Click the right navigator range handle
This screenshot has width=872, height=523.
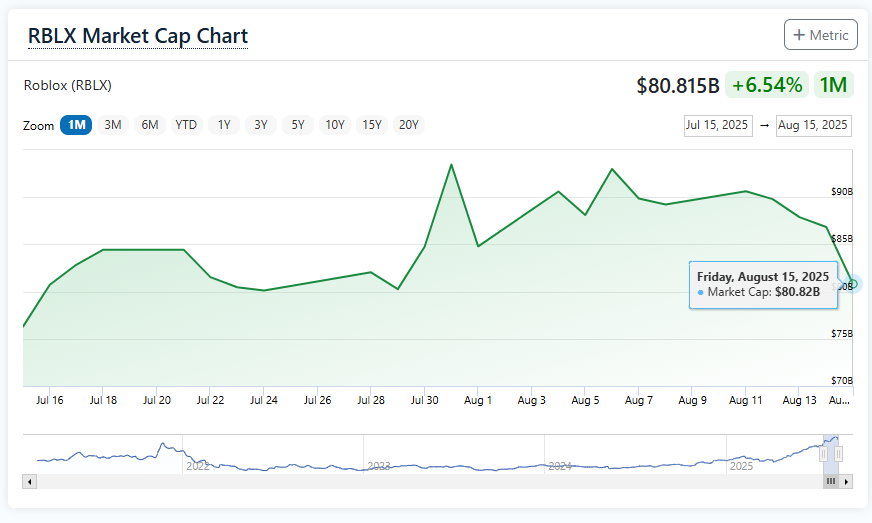838,454
